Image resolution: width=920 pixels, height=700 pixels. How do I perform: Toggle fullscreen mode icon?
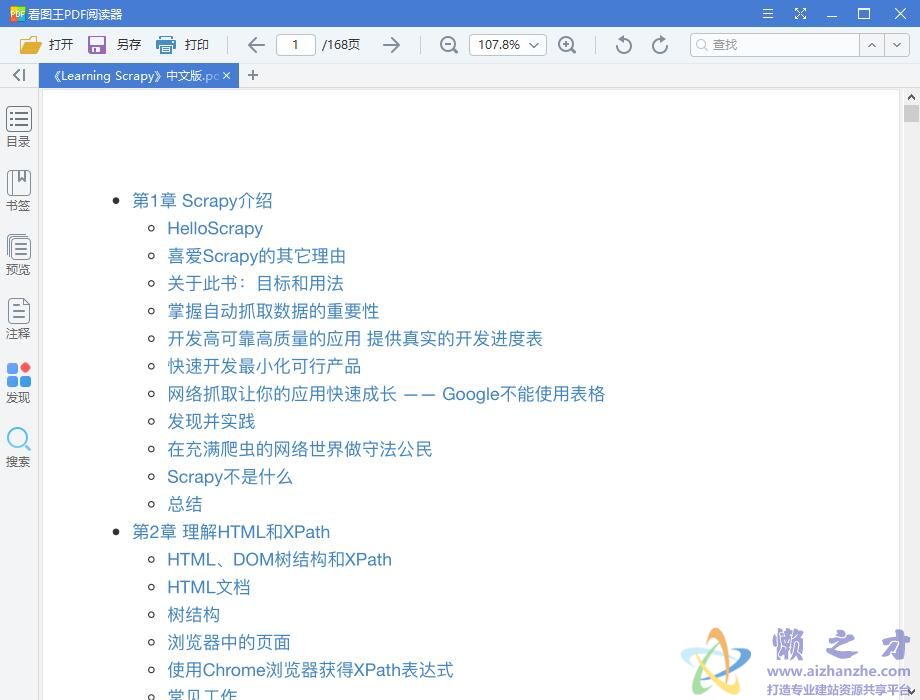(x=800, y=13)
